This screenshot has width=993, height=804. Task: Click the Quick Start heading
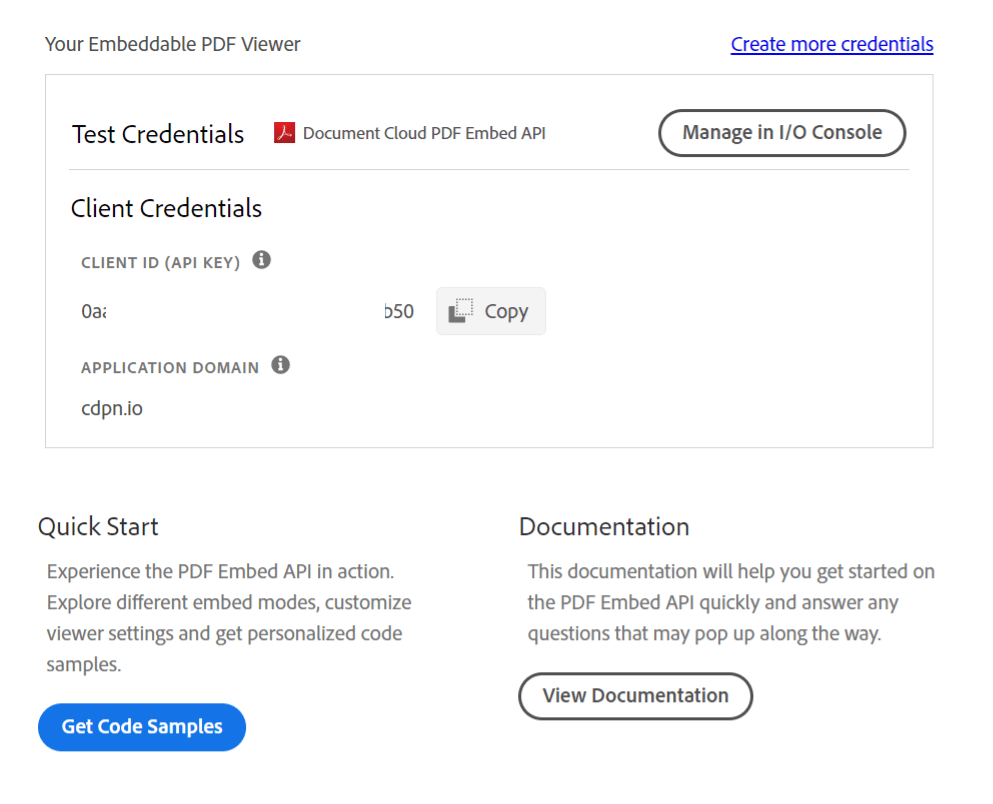coord(98,527)
